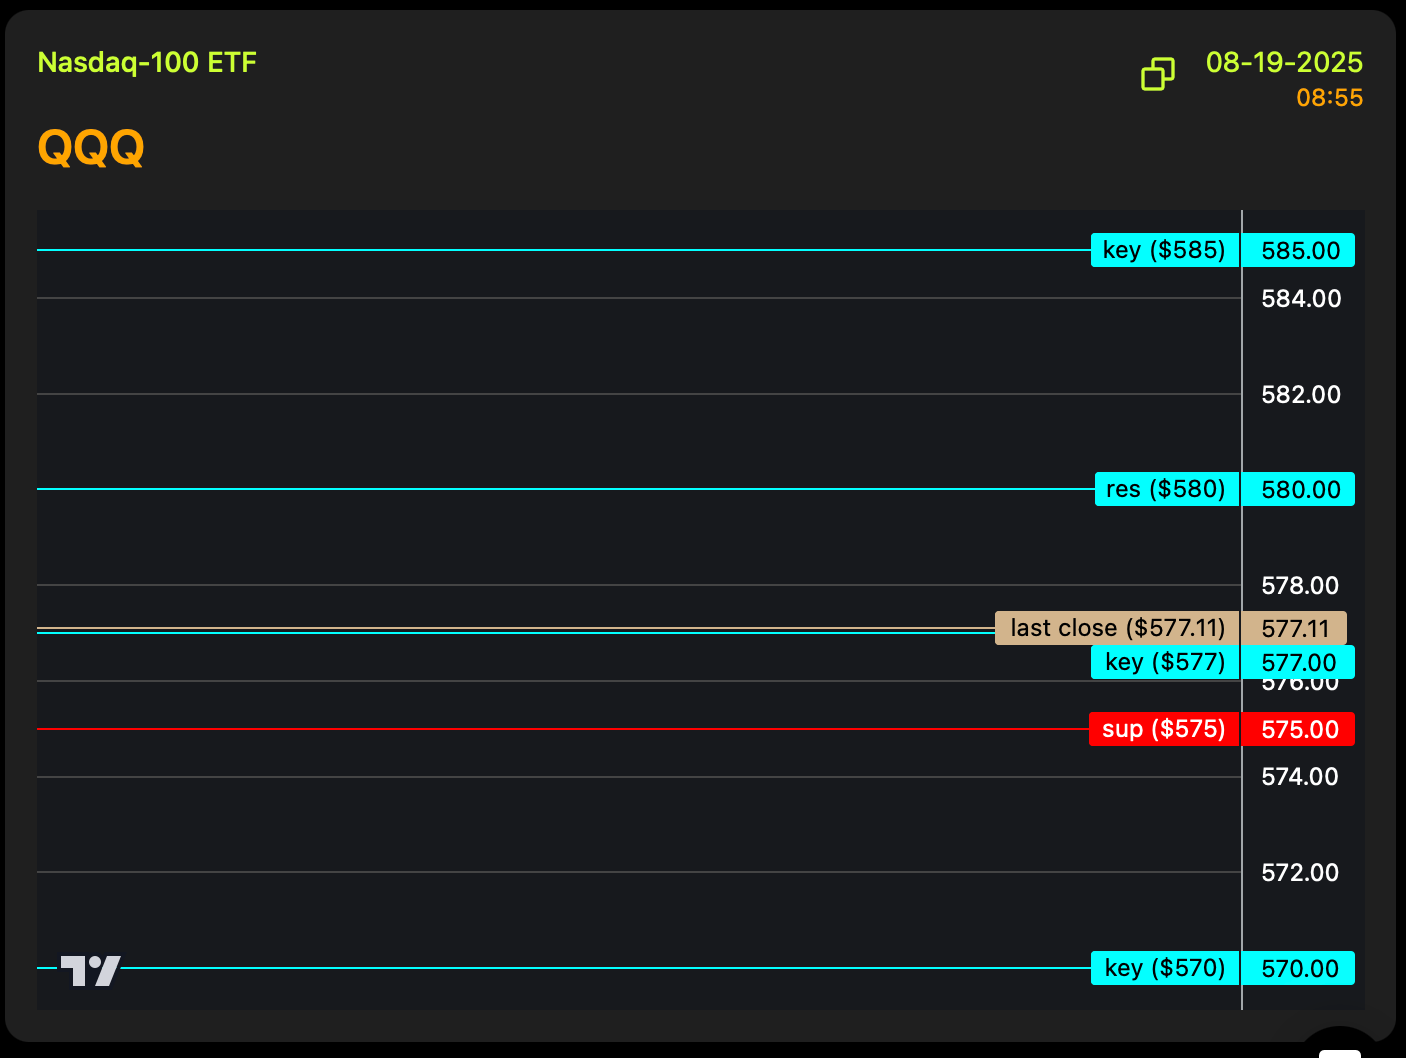Click the 08:55 time text

tap(1330, 97)
